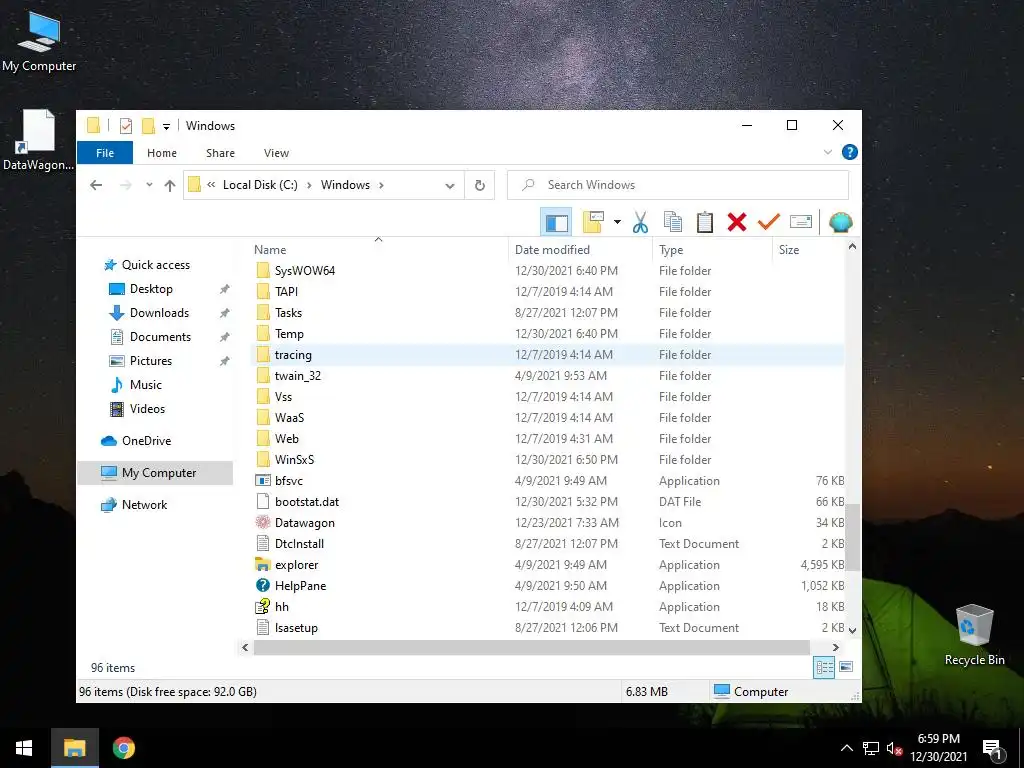The height and width of the screenshot is (768, 1024).
Task: Expand the chevron after Windows breadcrumb
Action: [x=381, y=185]
